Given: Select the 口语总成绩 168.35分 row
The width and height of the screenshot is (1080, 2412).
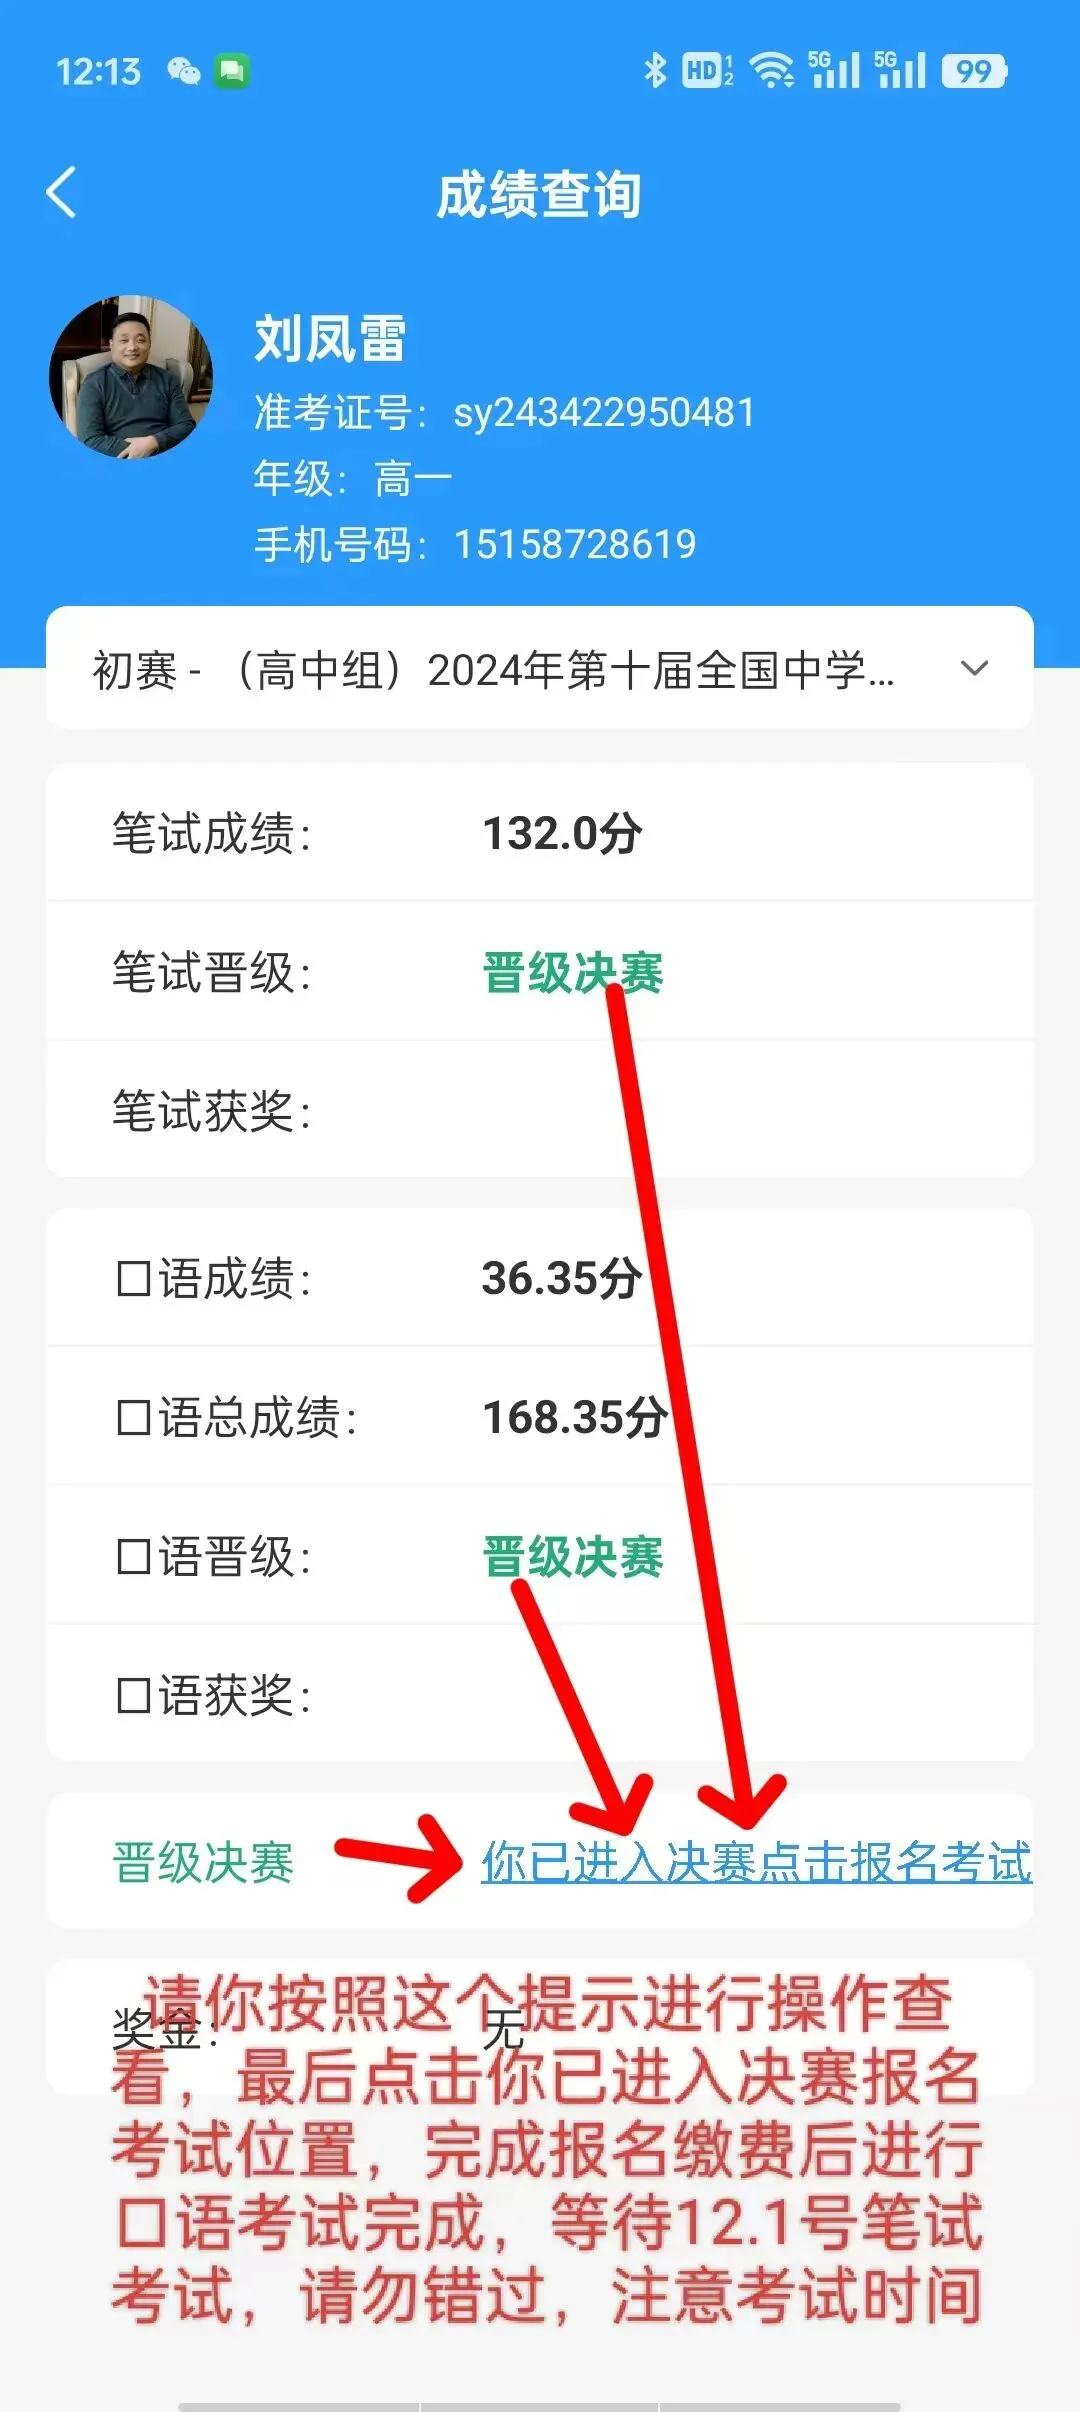Looking at the screenshot, I should click(x=540, y=1416).
